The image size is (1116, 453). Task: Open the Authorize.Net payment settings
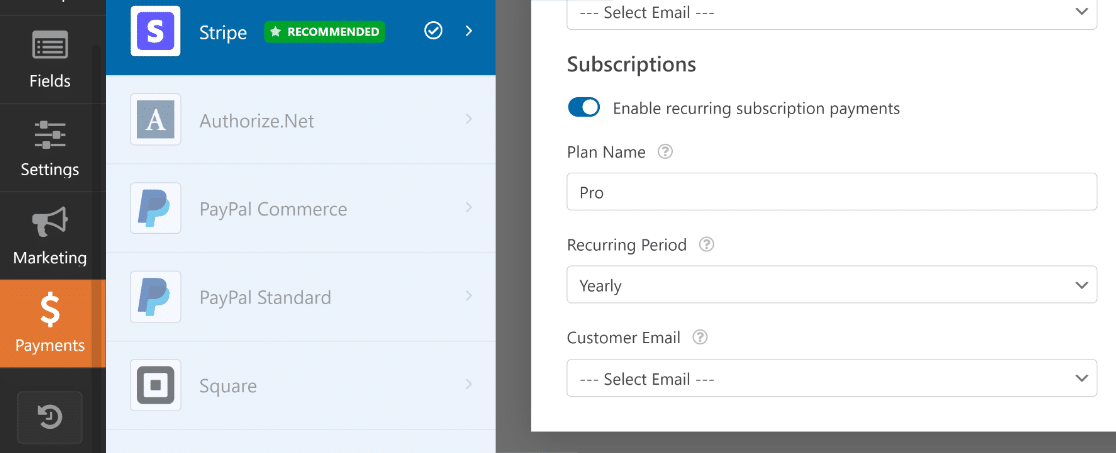pos(300,120)
